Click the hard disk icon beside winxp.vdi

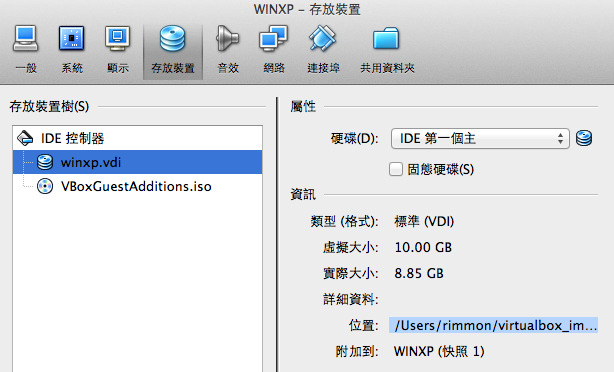click(x=45, y=162)
